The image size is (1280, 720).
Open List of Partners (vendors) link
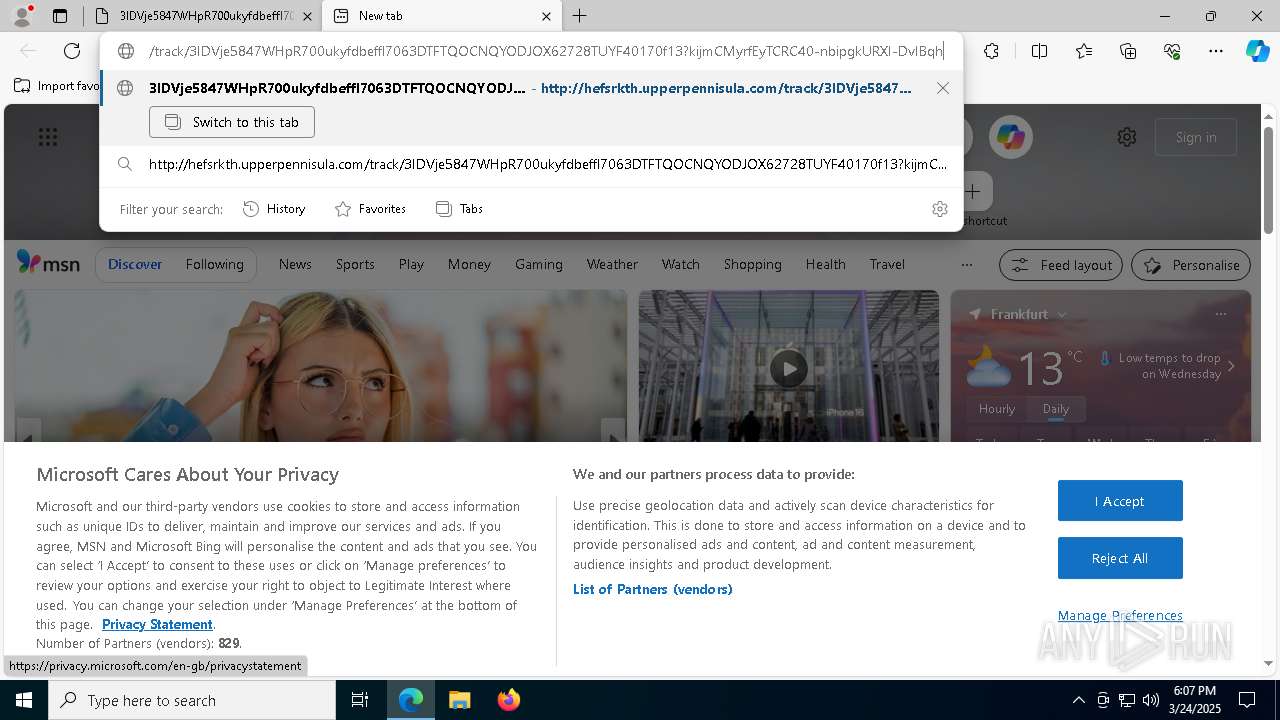click(x=653, y=589)
